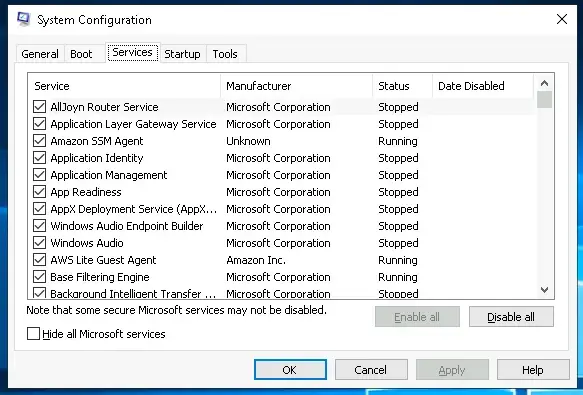This screenshot has width=583, height=395.
Task: Confirm with the OK button
Action: [290, 370]
